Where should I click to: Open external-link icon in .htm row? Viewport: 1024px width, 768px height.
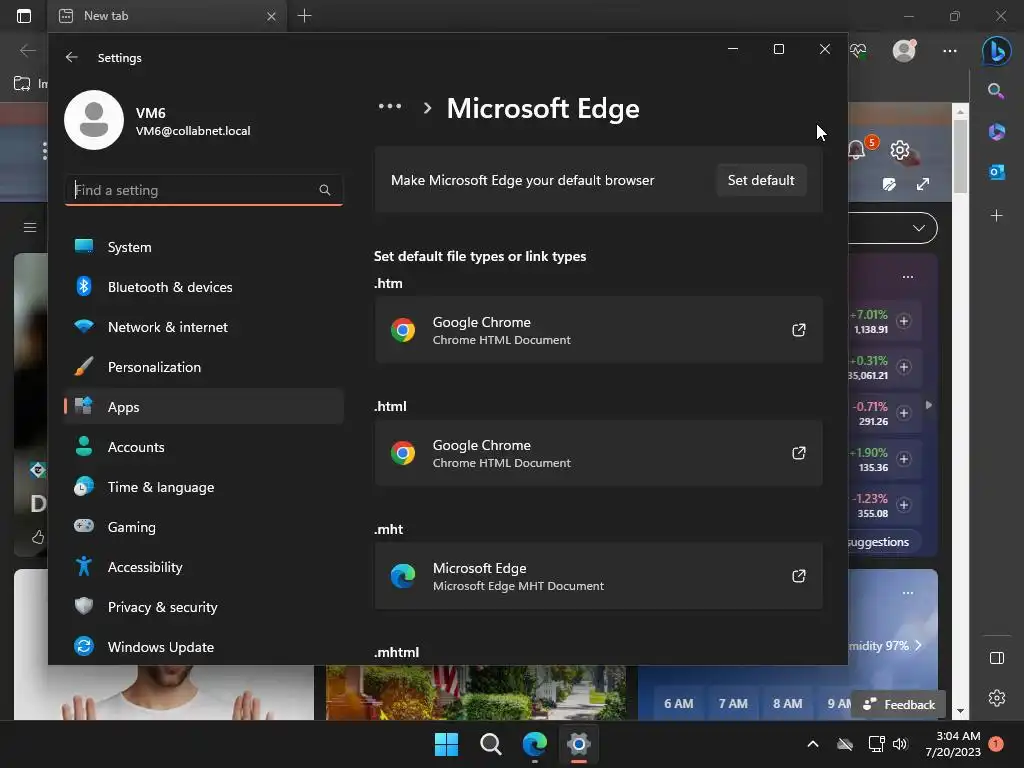[799, 330]
